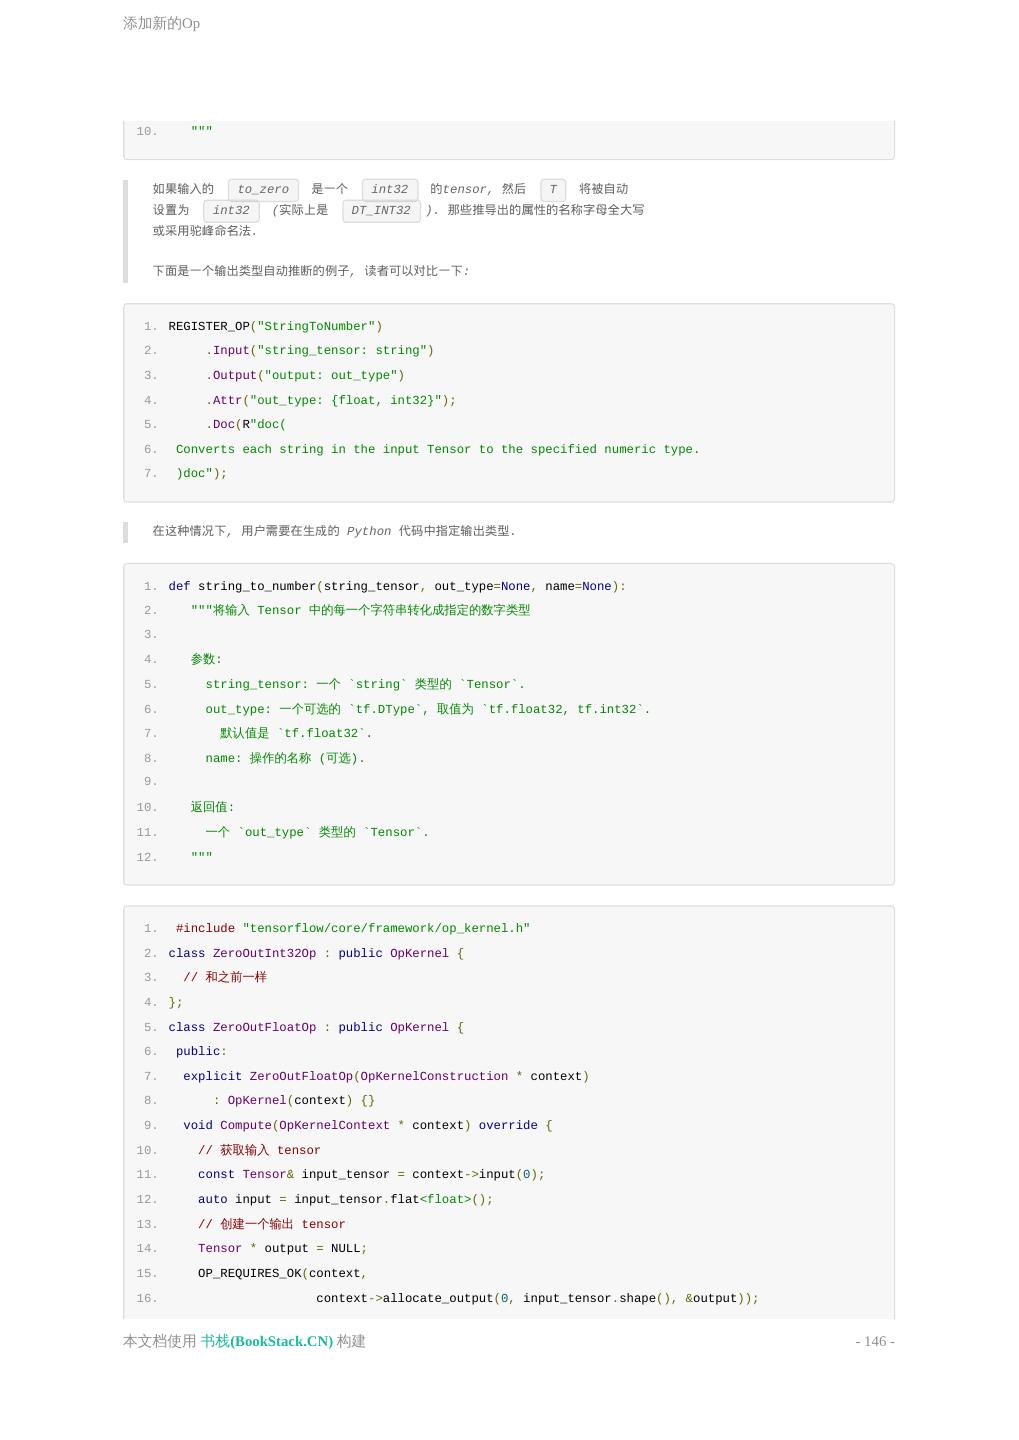This screenshot has height=1440, width=1019.
Task: Click the REGISTER_OP("StringToNumber") code line
Action: coord(275,326)
